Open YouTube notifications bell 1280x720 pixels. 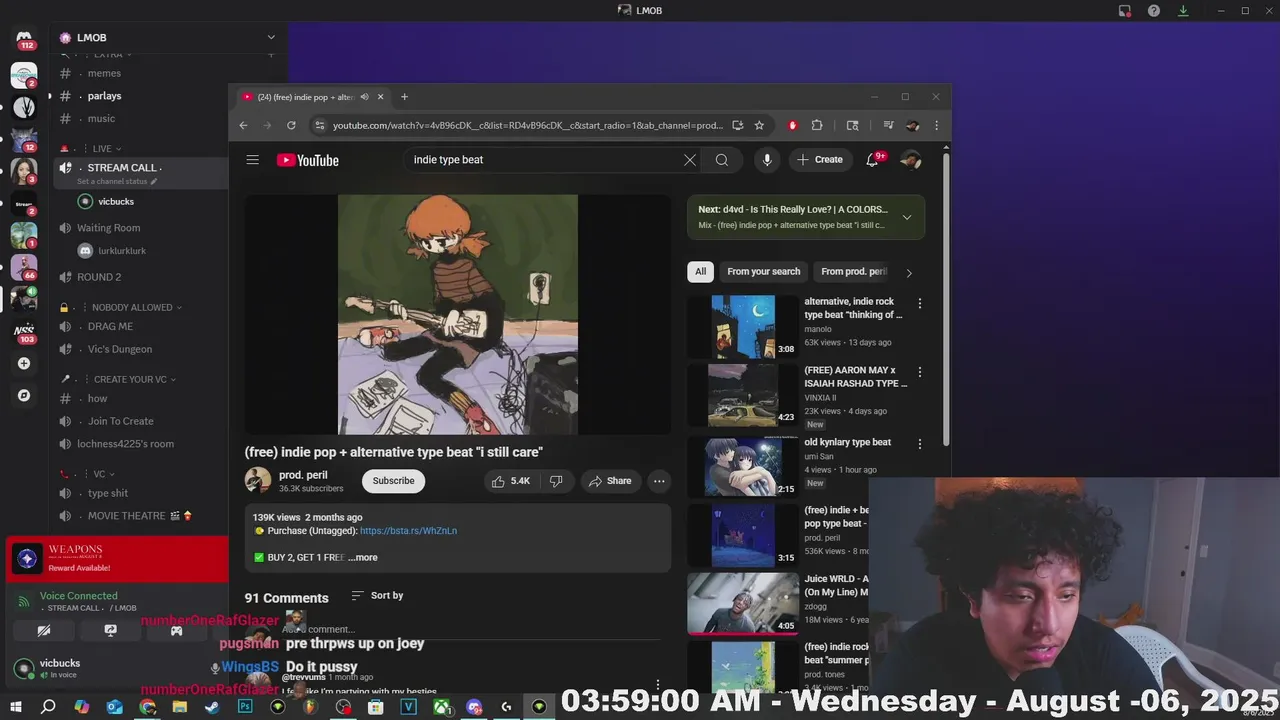pos(872,160)
